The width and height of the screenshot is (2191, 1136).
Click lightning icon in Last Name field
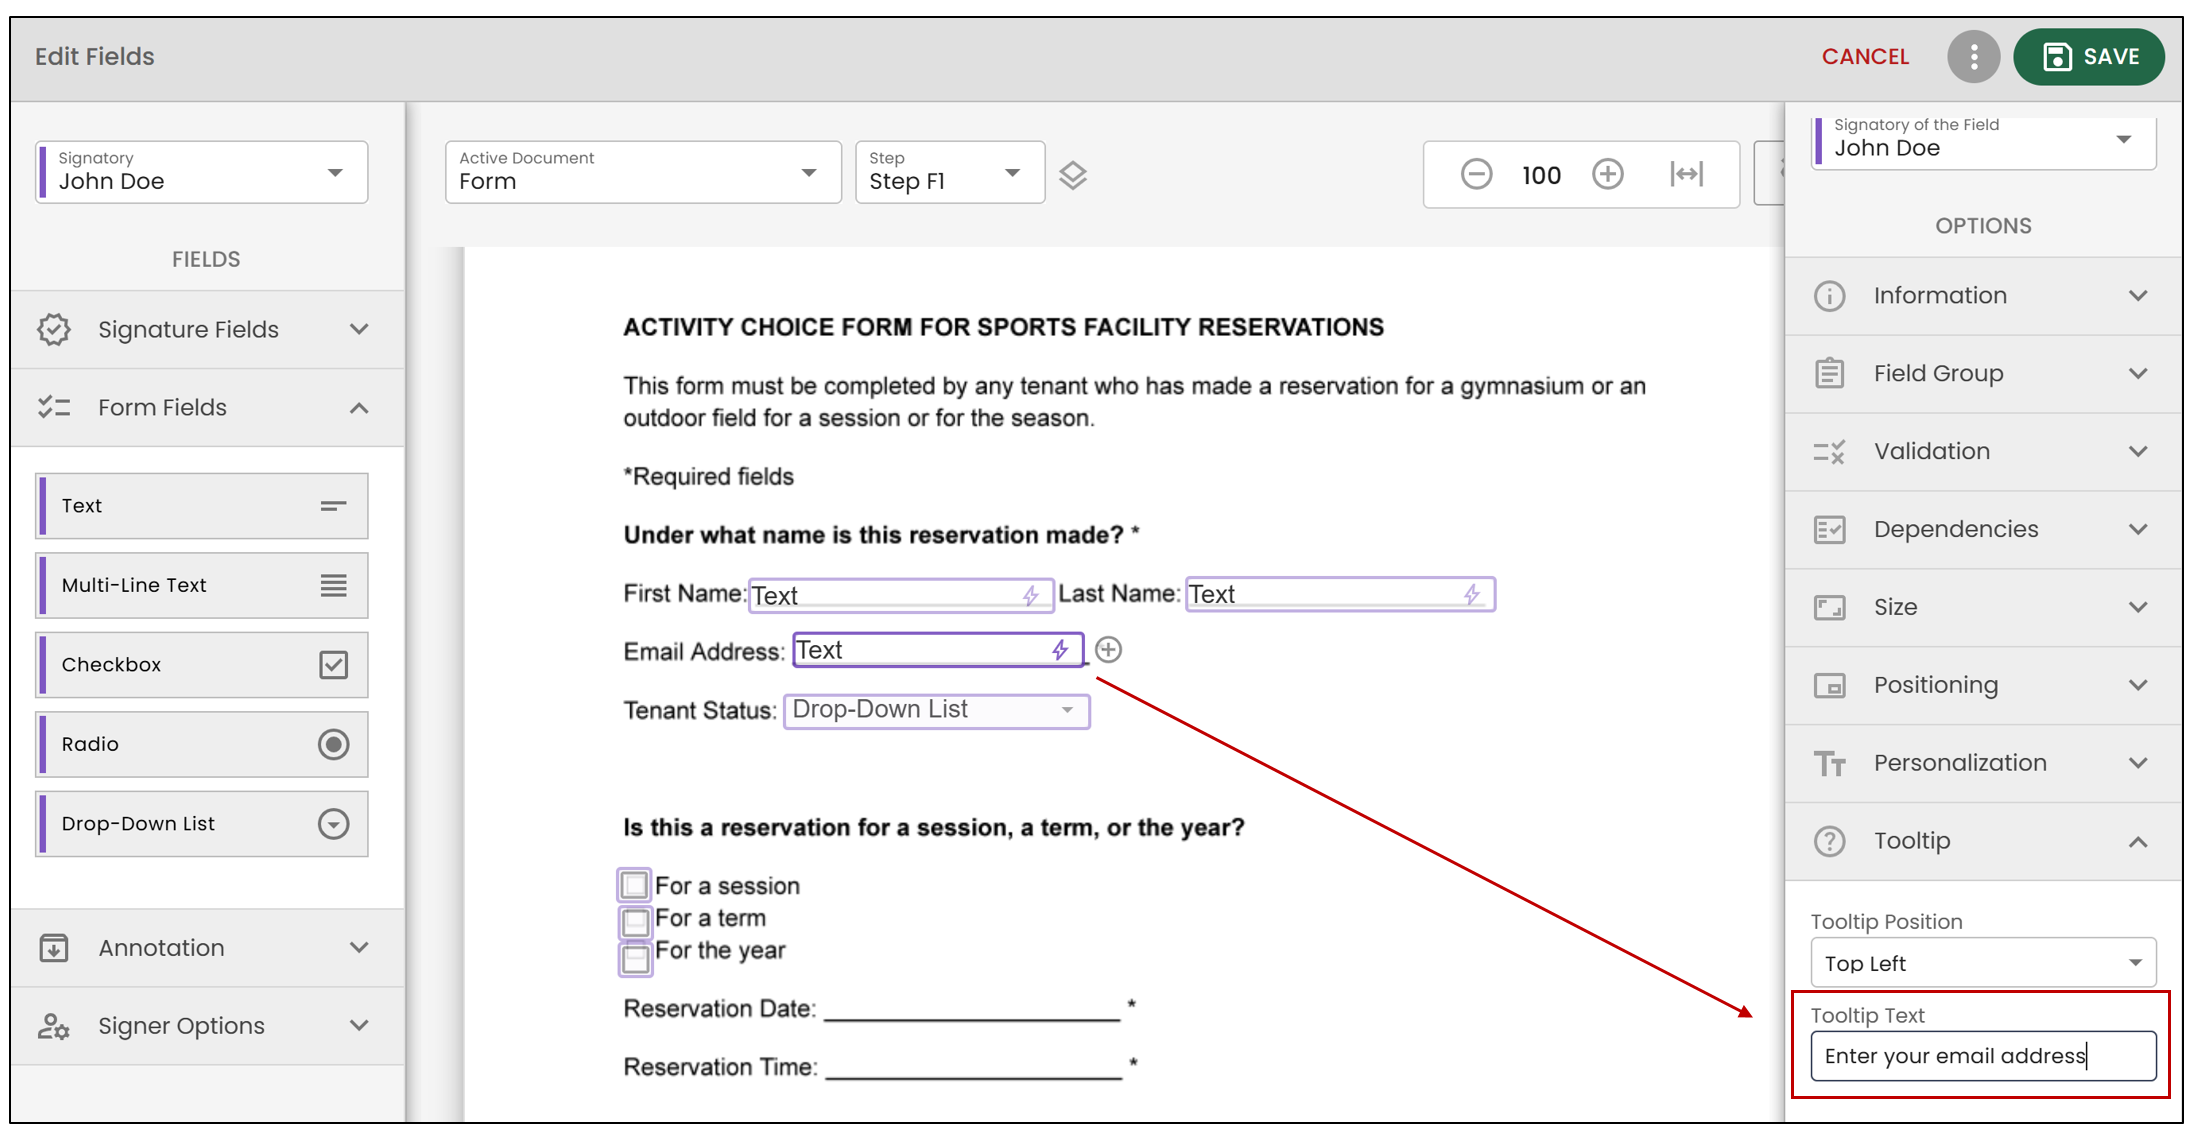point(1472,594)
